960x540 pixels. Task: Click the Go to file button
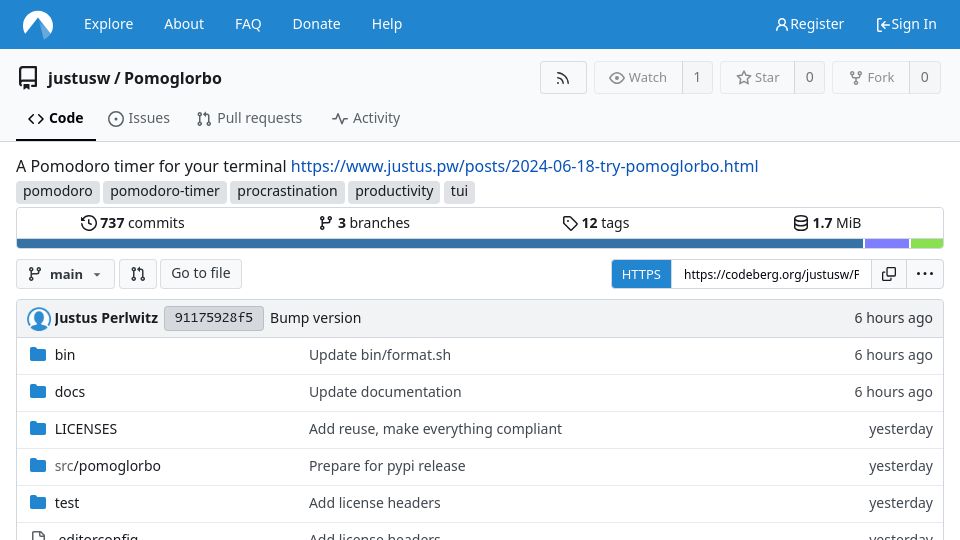click(201, 274)
